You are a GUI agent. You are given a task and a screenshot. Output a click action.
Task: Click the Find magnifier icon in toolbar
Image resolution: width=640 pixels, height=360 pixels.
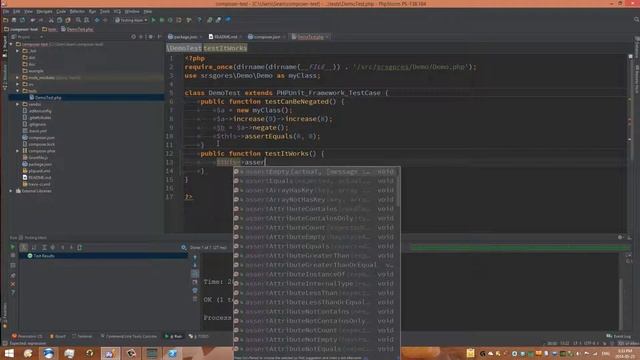78,20
